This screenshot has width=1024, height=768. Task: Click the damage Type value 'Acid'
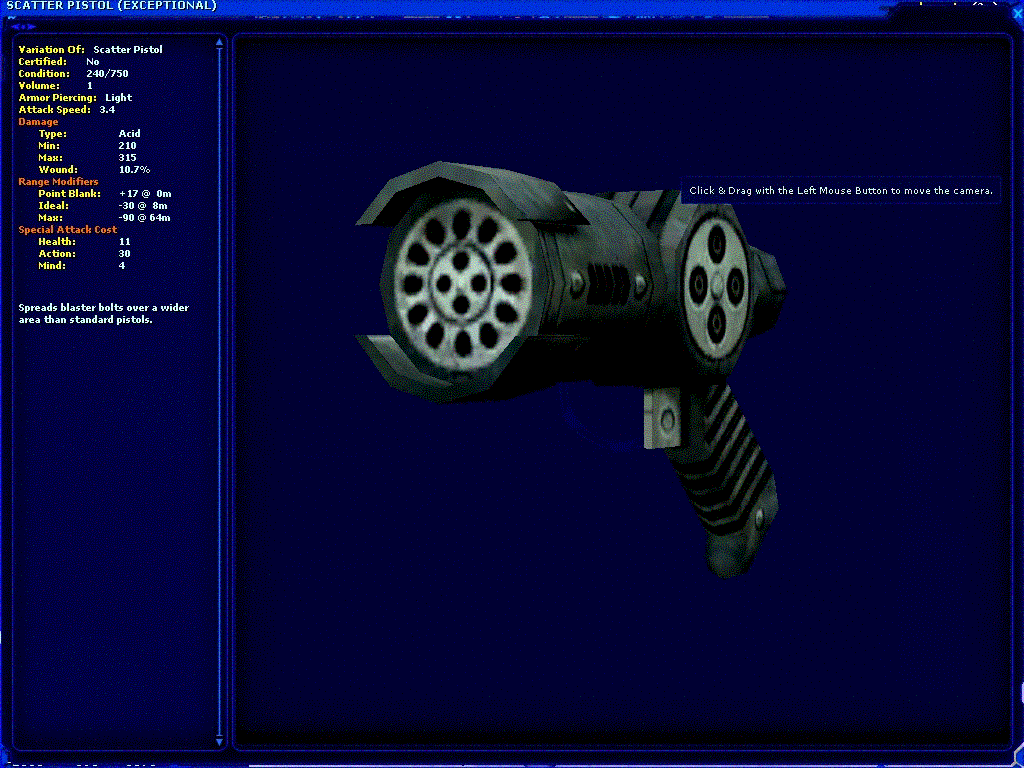pyautogui.click(x=129, y=133)
